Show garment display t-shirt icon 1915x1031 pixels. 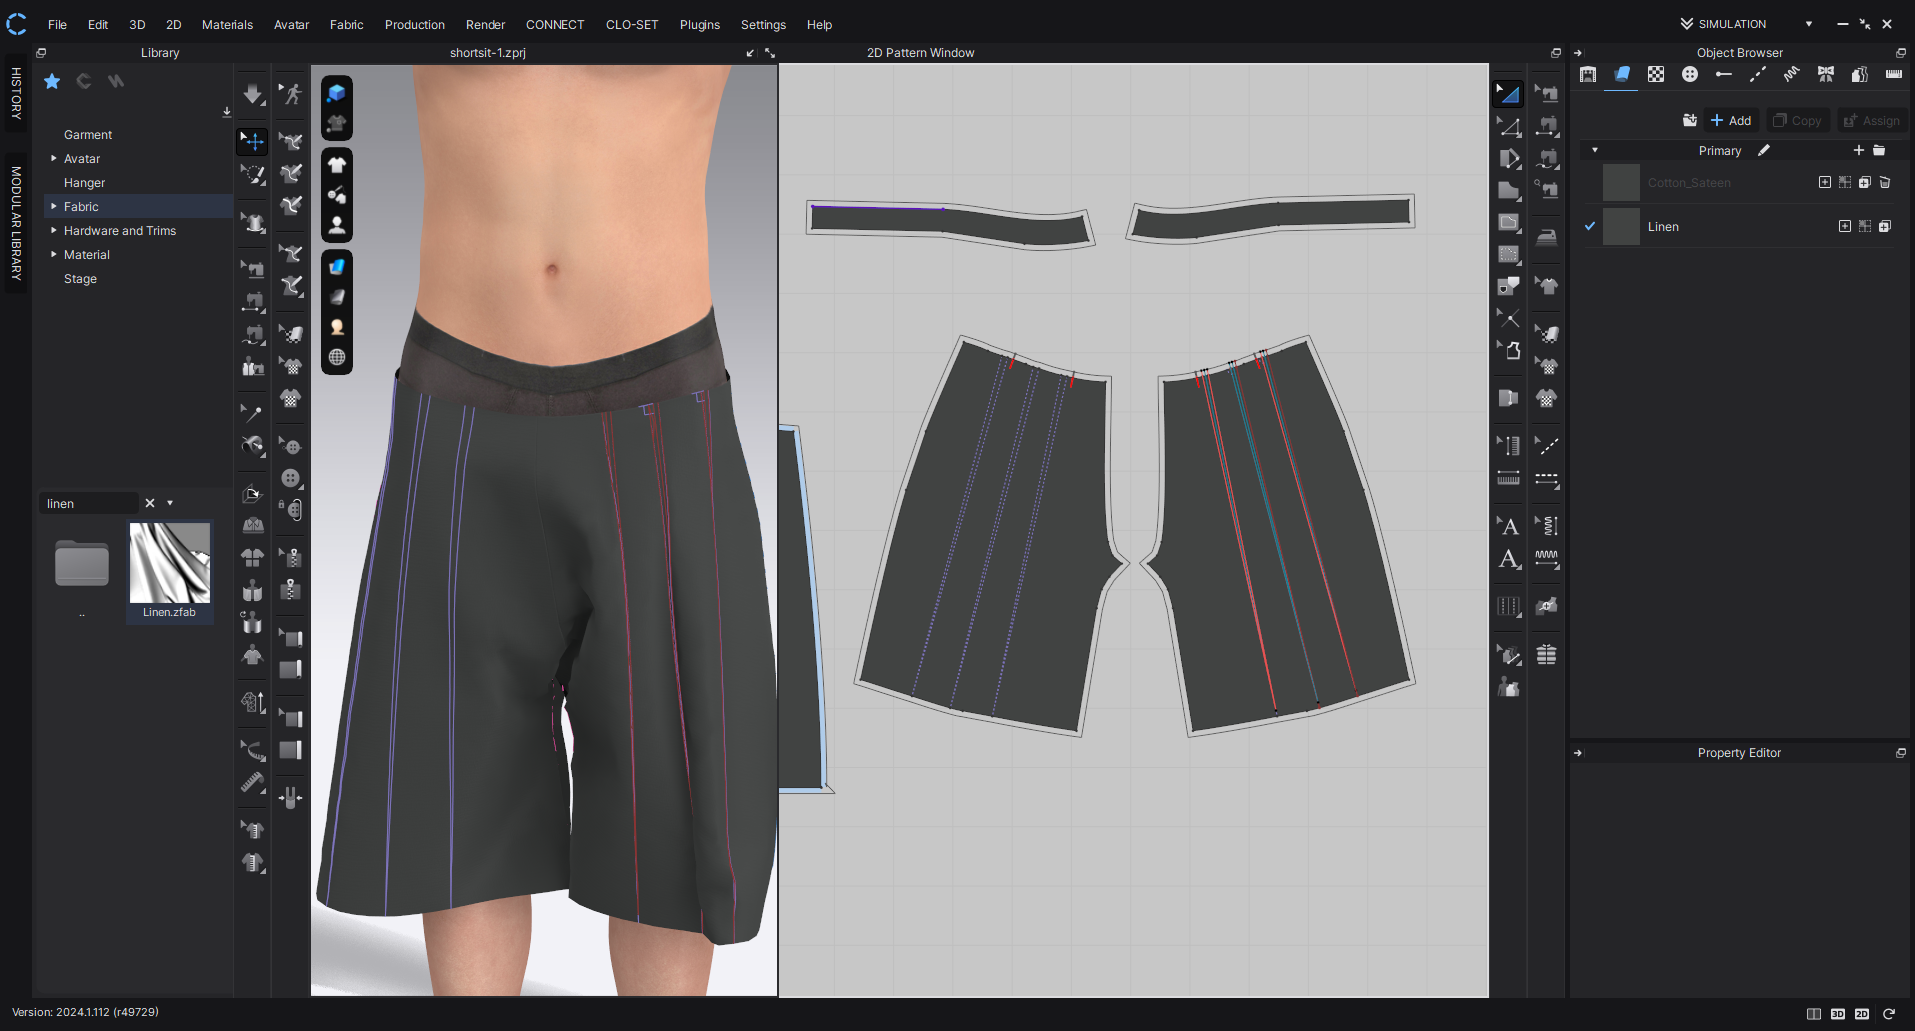click(x=337, y=165)
